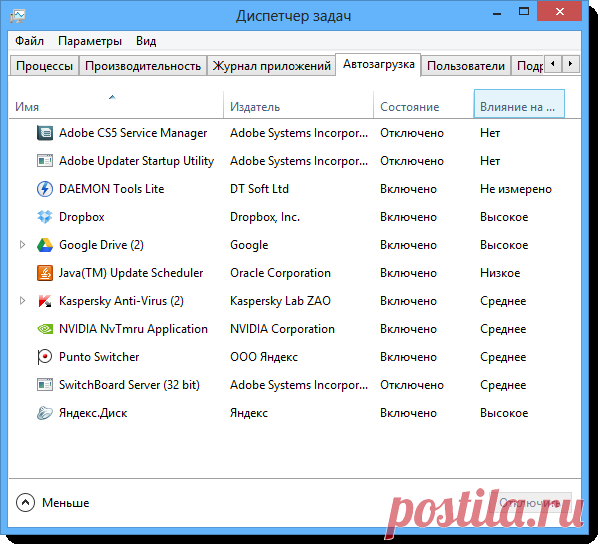Expand the Kaspersky Anti-Virus (2) group
604x550 pixels.
pos(23,301)
